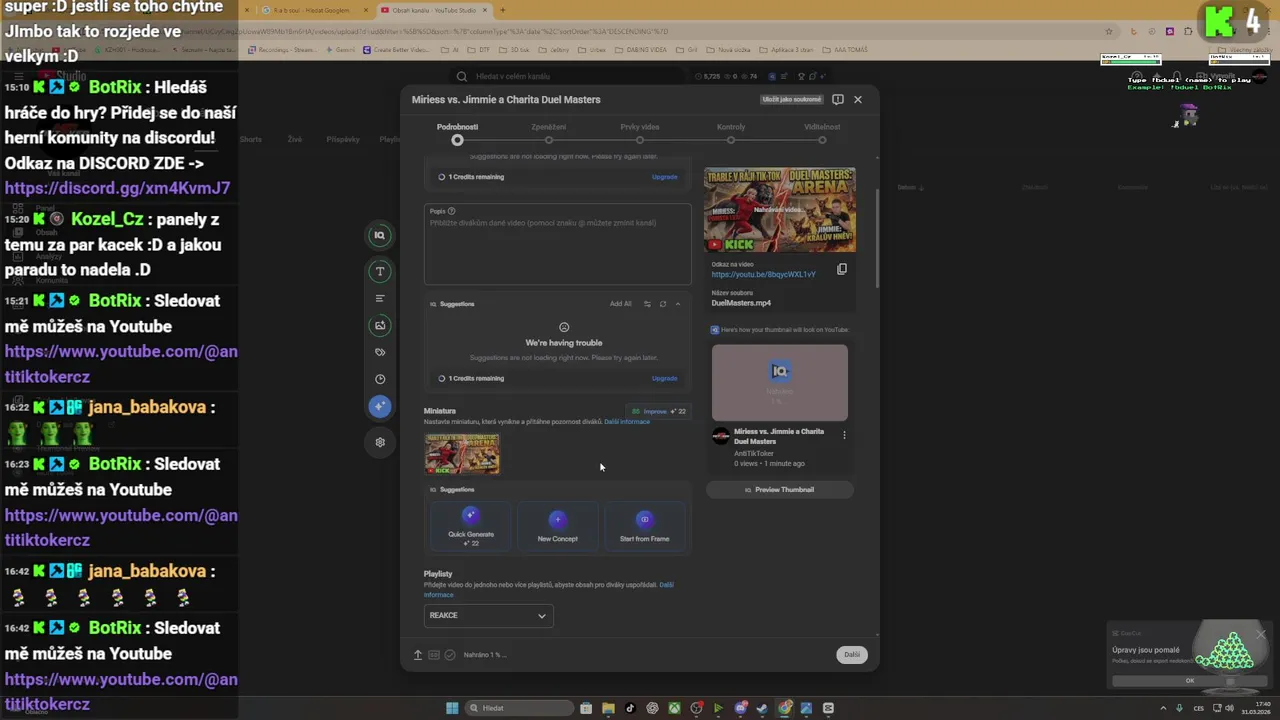This screenshot has height=720, width=1280.
Task: Open the REAKCE playlist dropdown
Action: (x=488, y=616)
